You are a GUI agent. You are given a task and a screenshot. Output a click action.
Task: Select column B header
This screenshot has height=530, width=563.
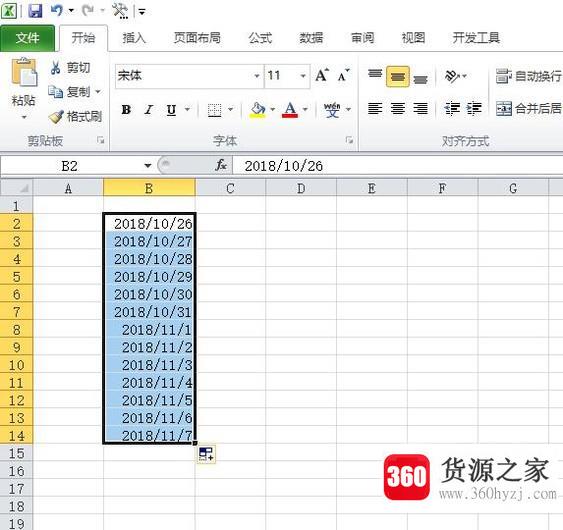[149, 188]
